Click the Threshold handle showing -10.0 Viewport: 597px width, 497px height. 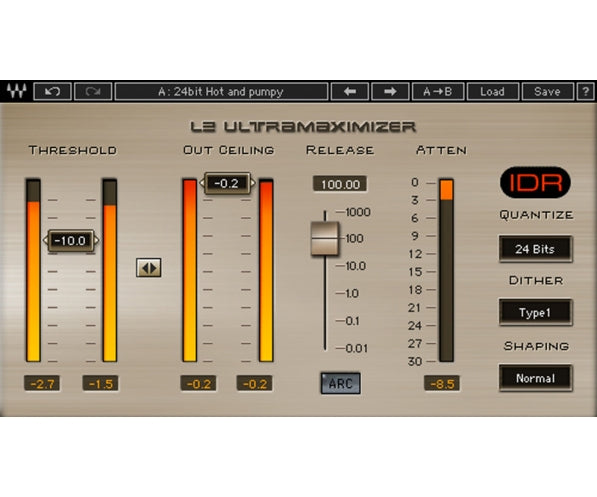point(71,240)
